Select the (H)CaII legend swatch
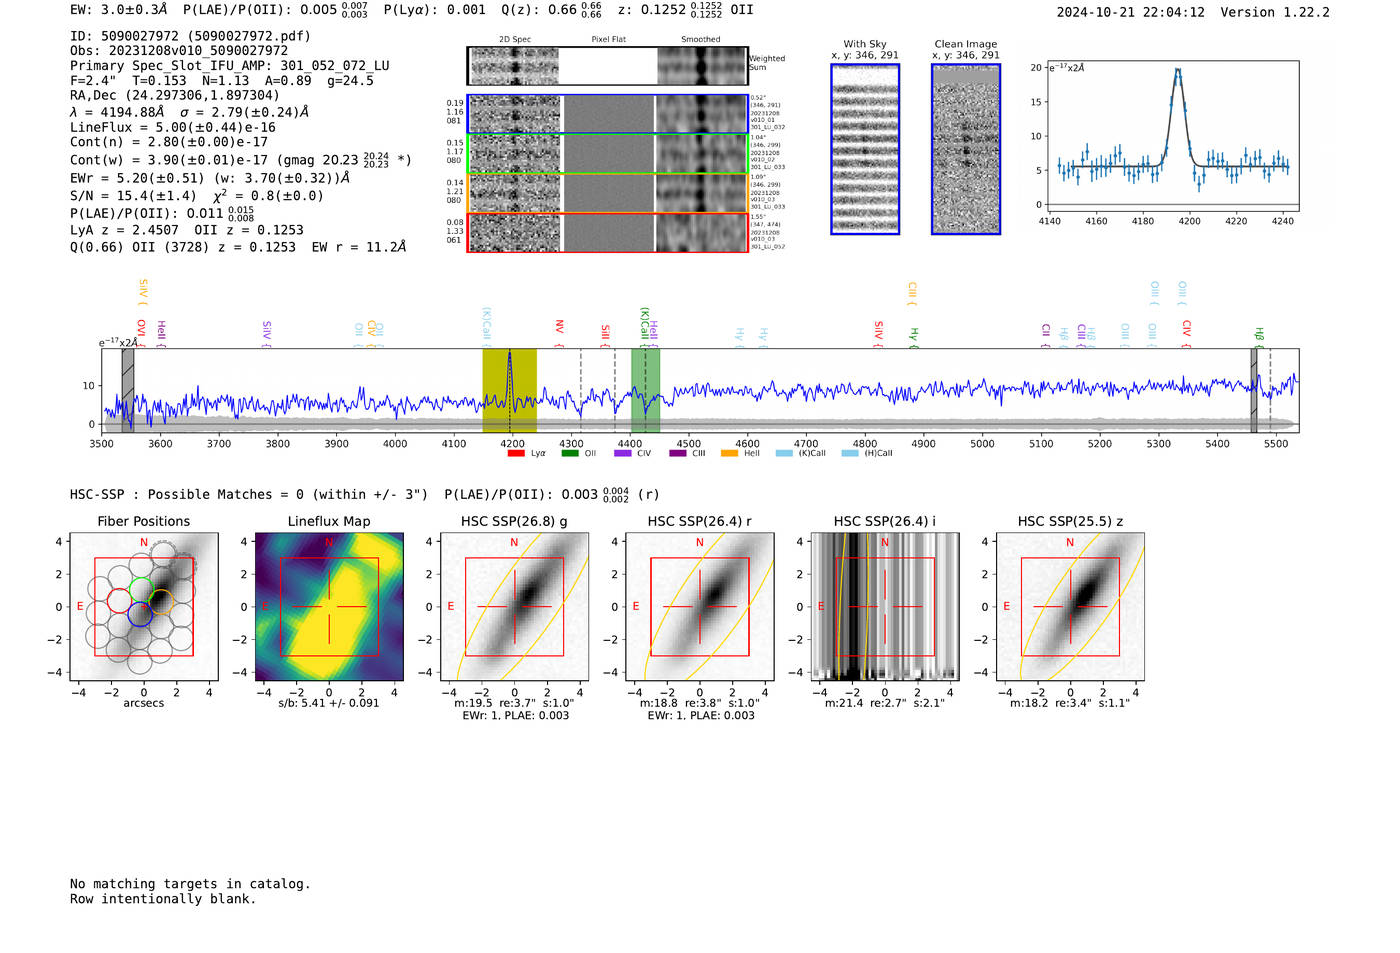Screen dimensions: 1400x953 tap(850, 453)
